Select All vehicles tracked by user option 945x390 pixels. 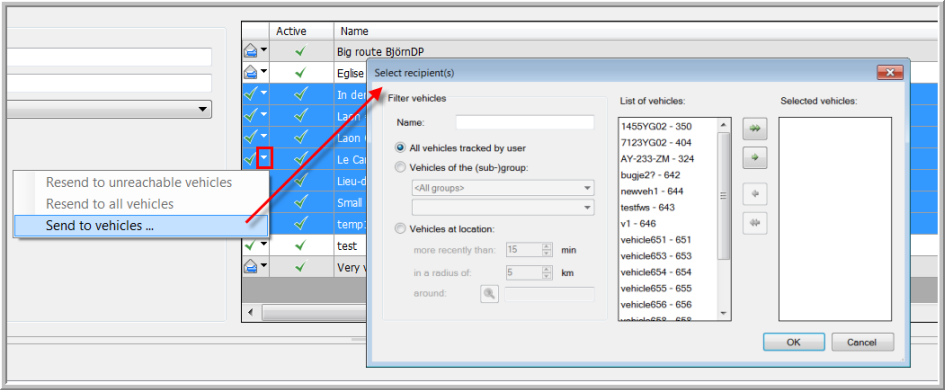click(x=401, y=147)
